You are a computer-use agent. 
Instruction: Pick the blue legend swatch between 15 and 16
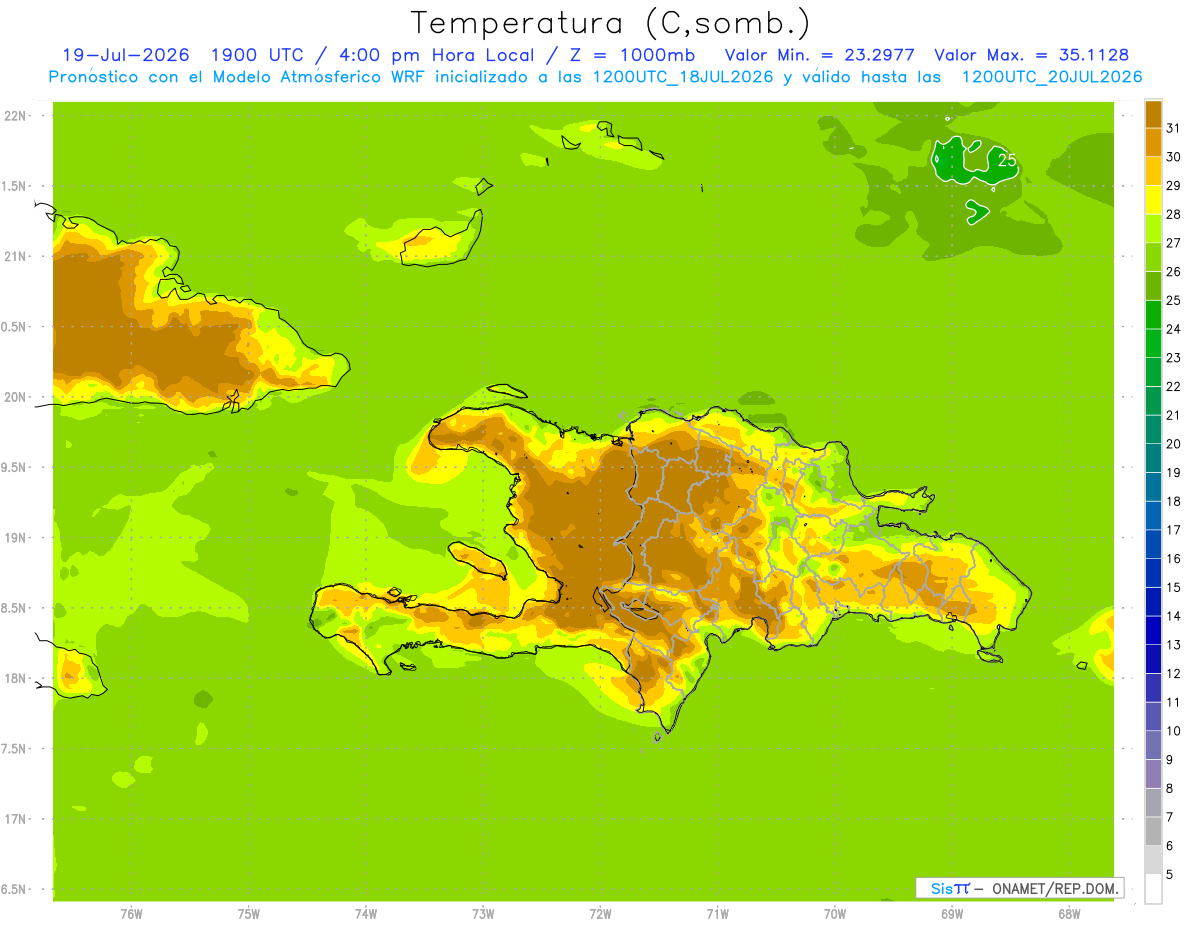tap(1153, 572)
